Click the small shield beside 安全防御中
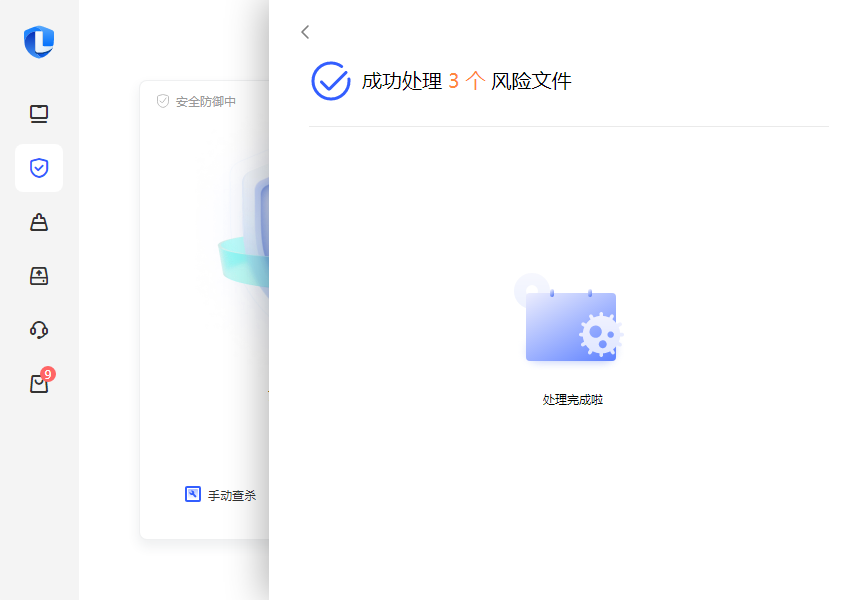The width and height of the screenshot is (867, 600). coord(163,101)
